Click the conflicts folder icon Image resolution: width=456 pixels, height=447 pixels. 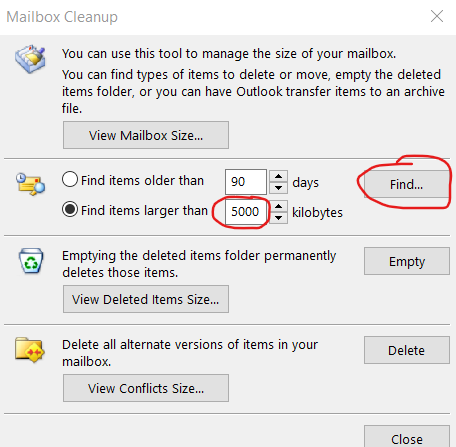pyautogui.click(x=29, y=350)
